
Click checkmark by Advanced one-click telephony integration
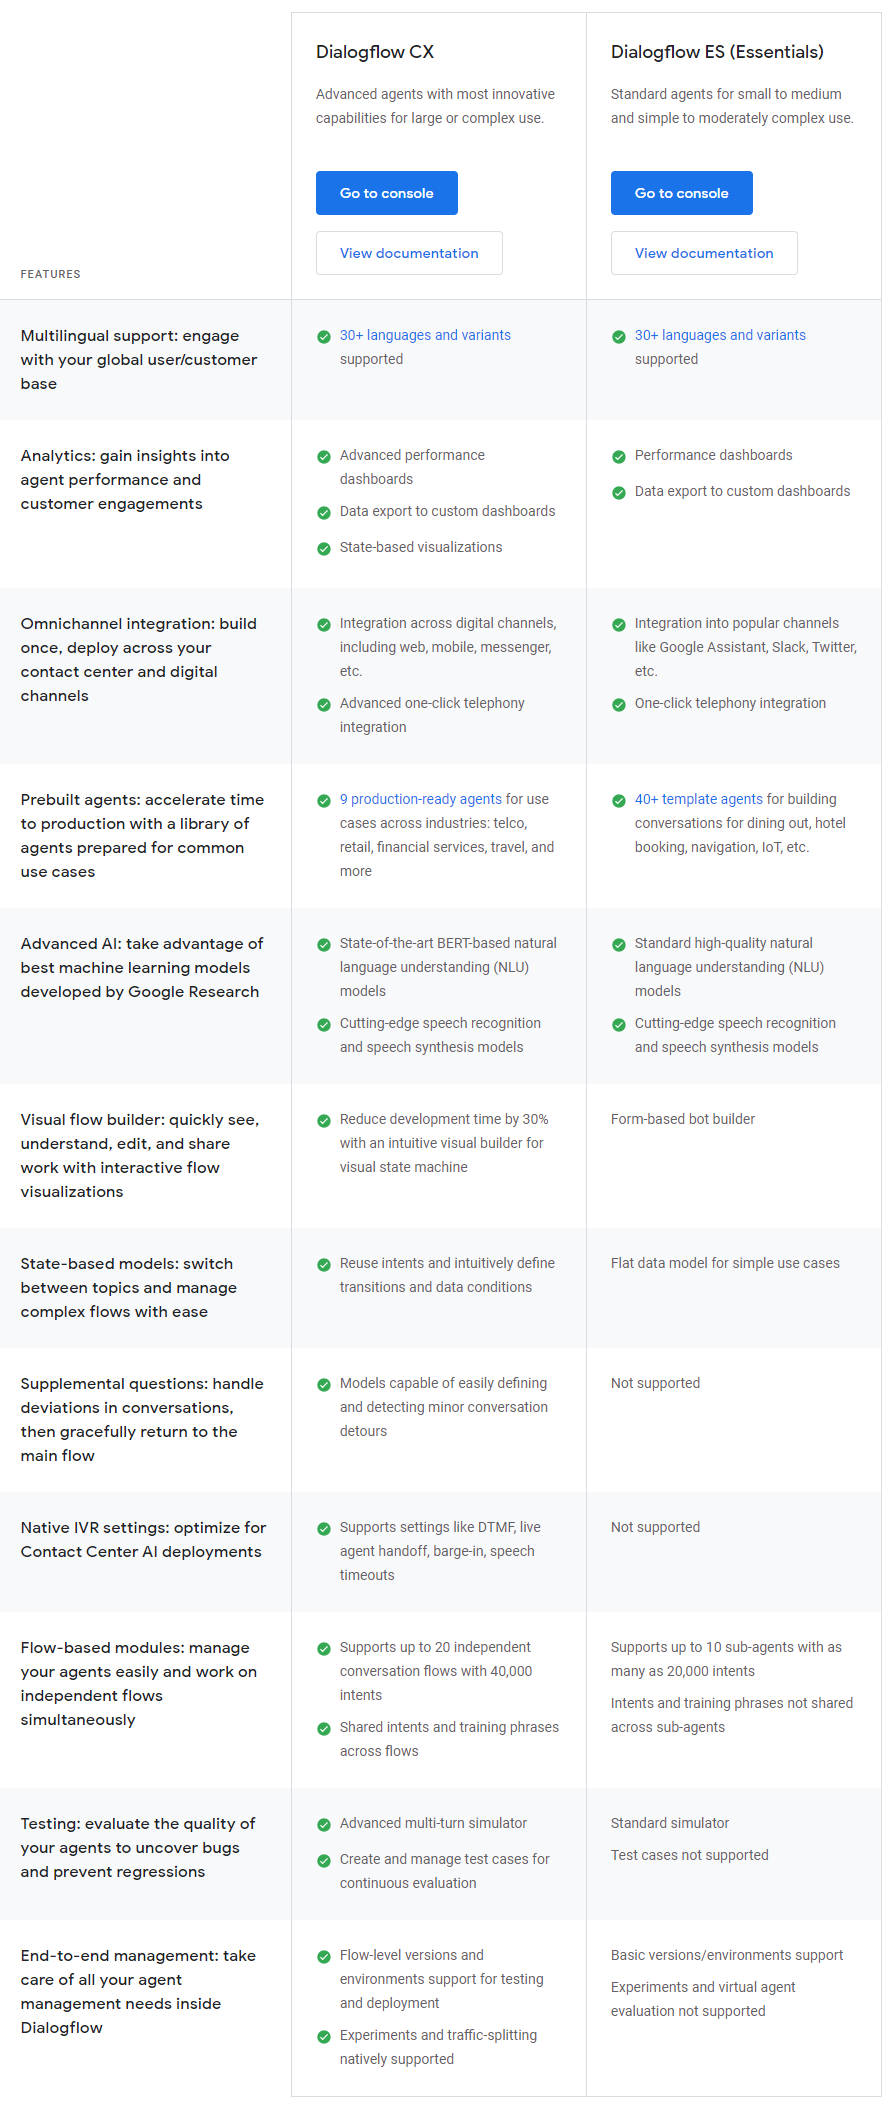(324, 705)
